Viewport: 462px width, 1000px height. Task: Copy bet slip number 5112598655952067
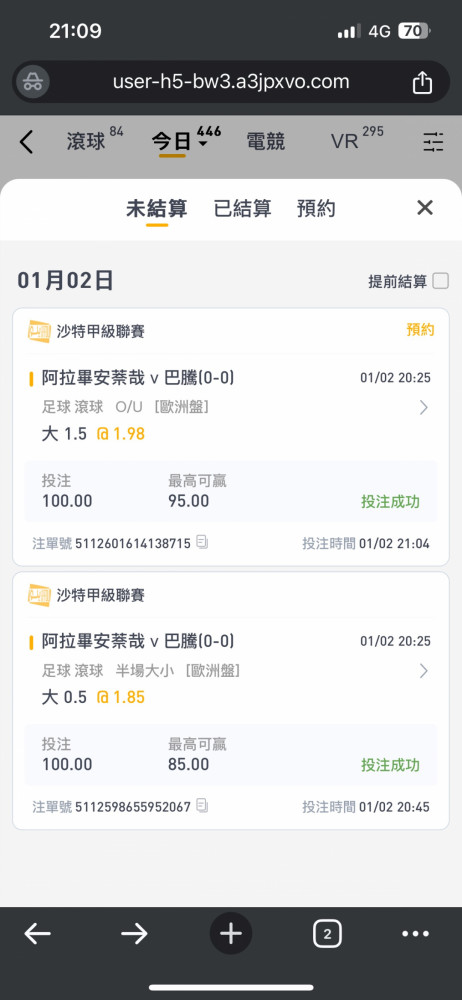point(202,806)
